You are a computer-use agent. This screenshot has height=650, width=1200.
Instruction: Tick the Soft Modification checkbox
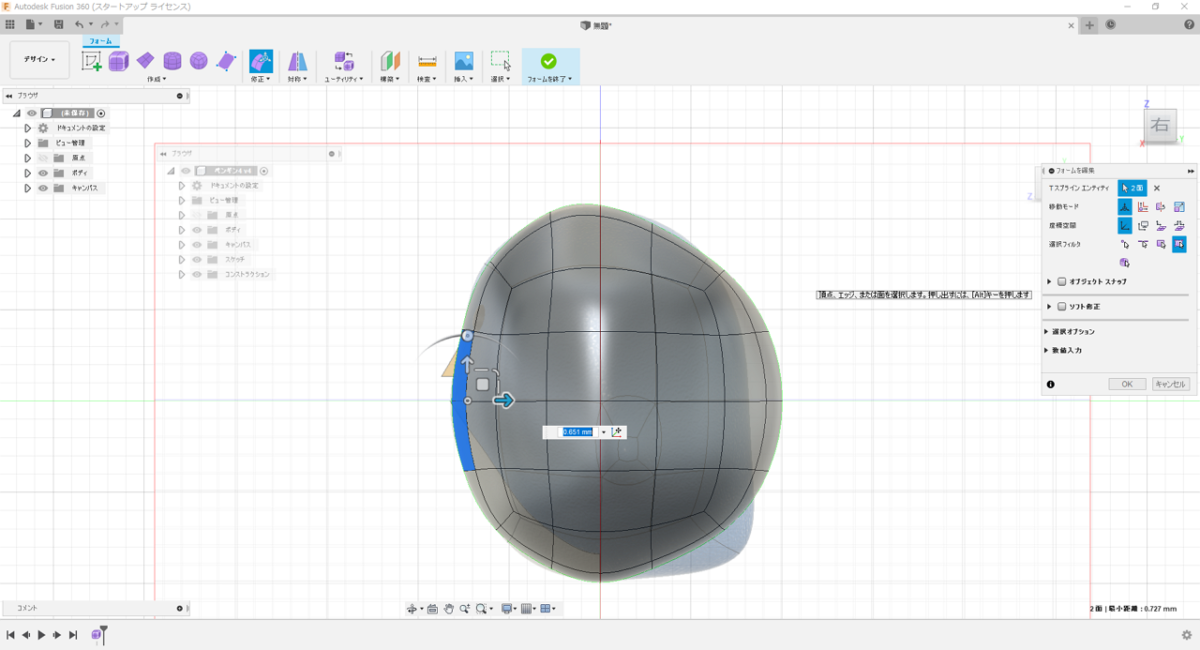point(1062,306)
